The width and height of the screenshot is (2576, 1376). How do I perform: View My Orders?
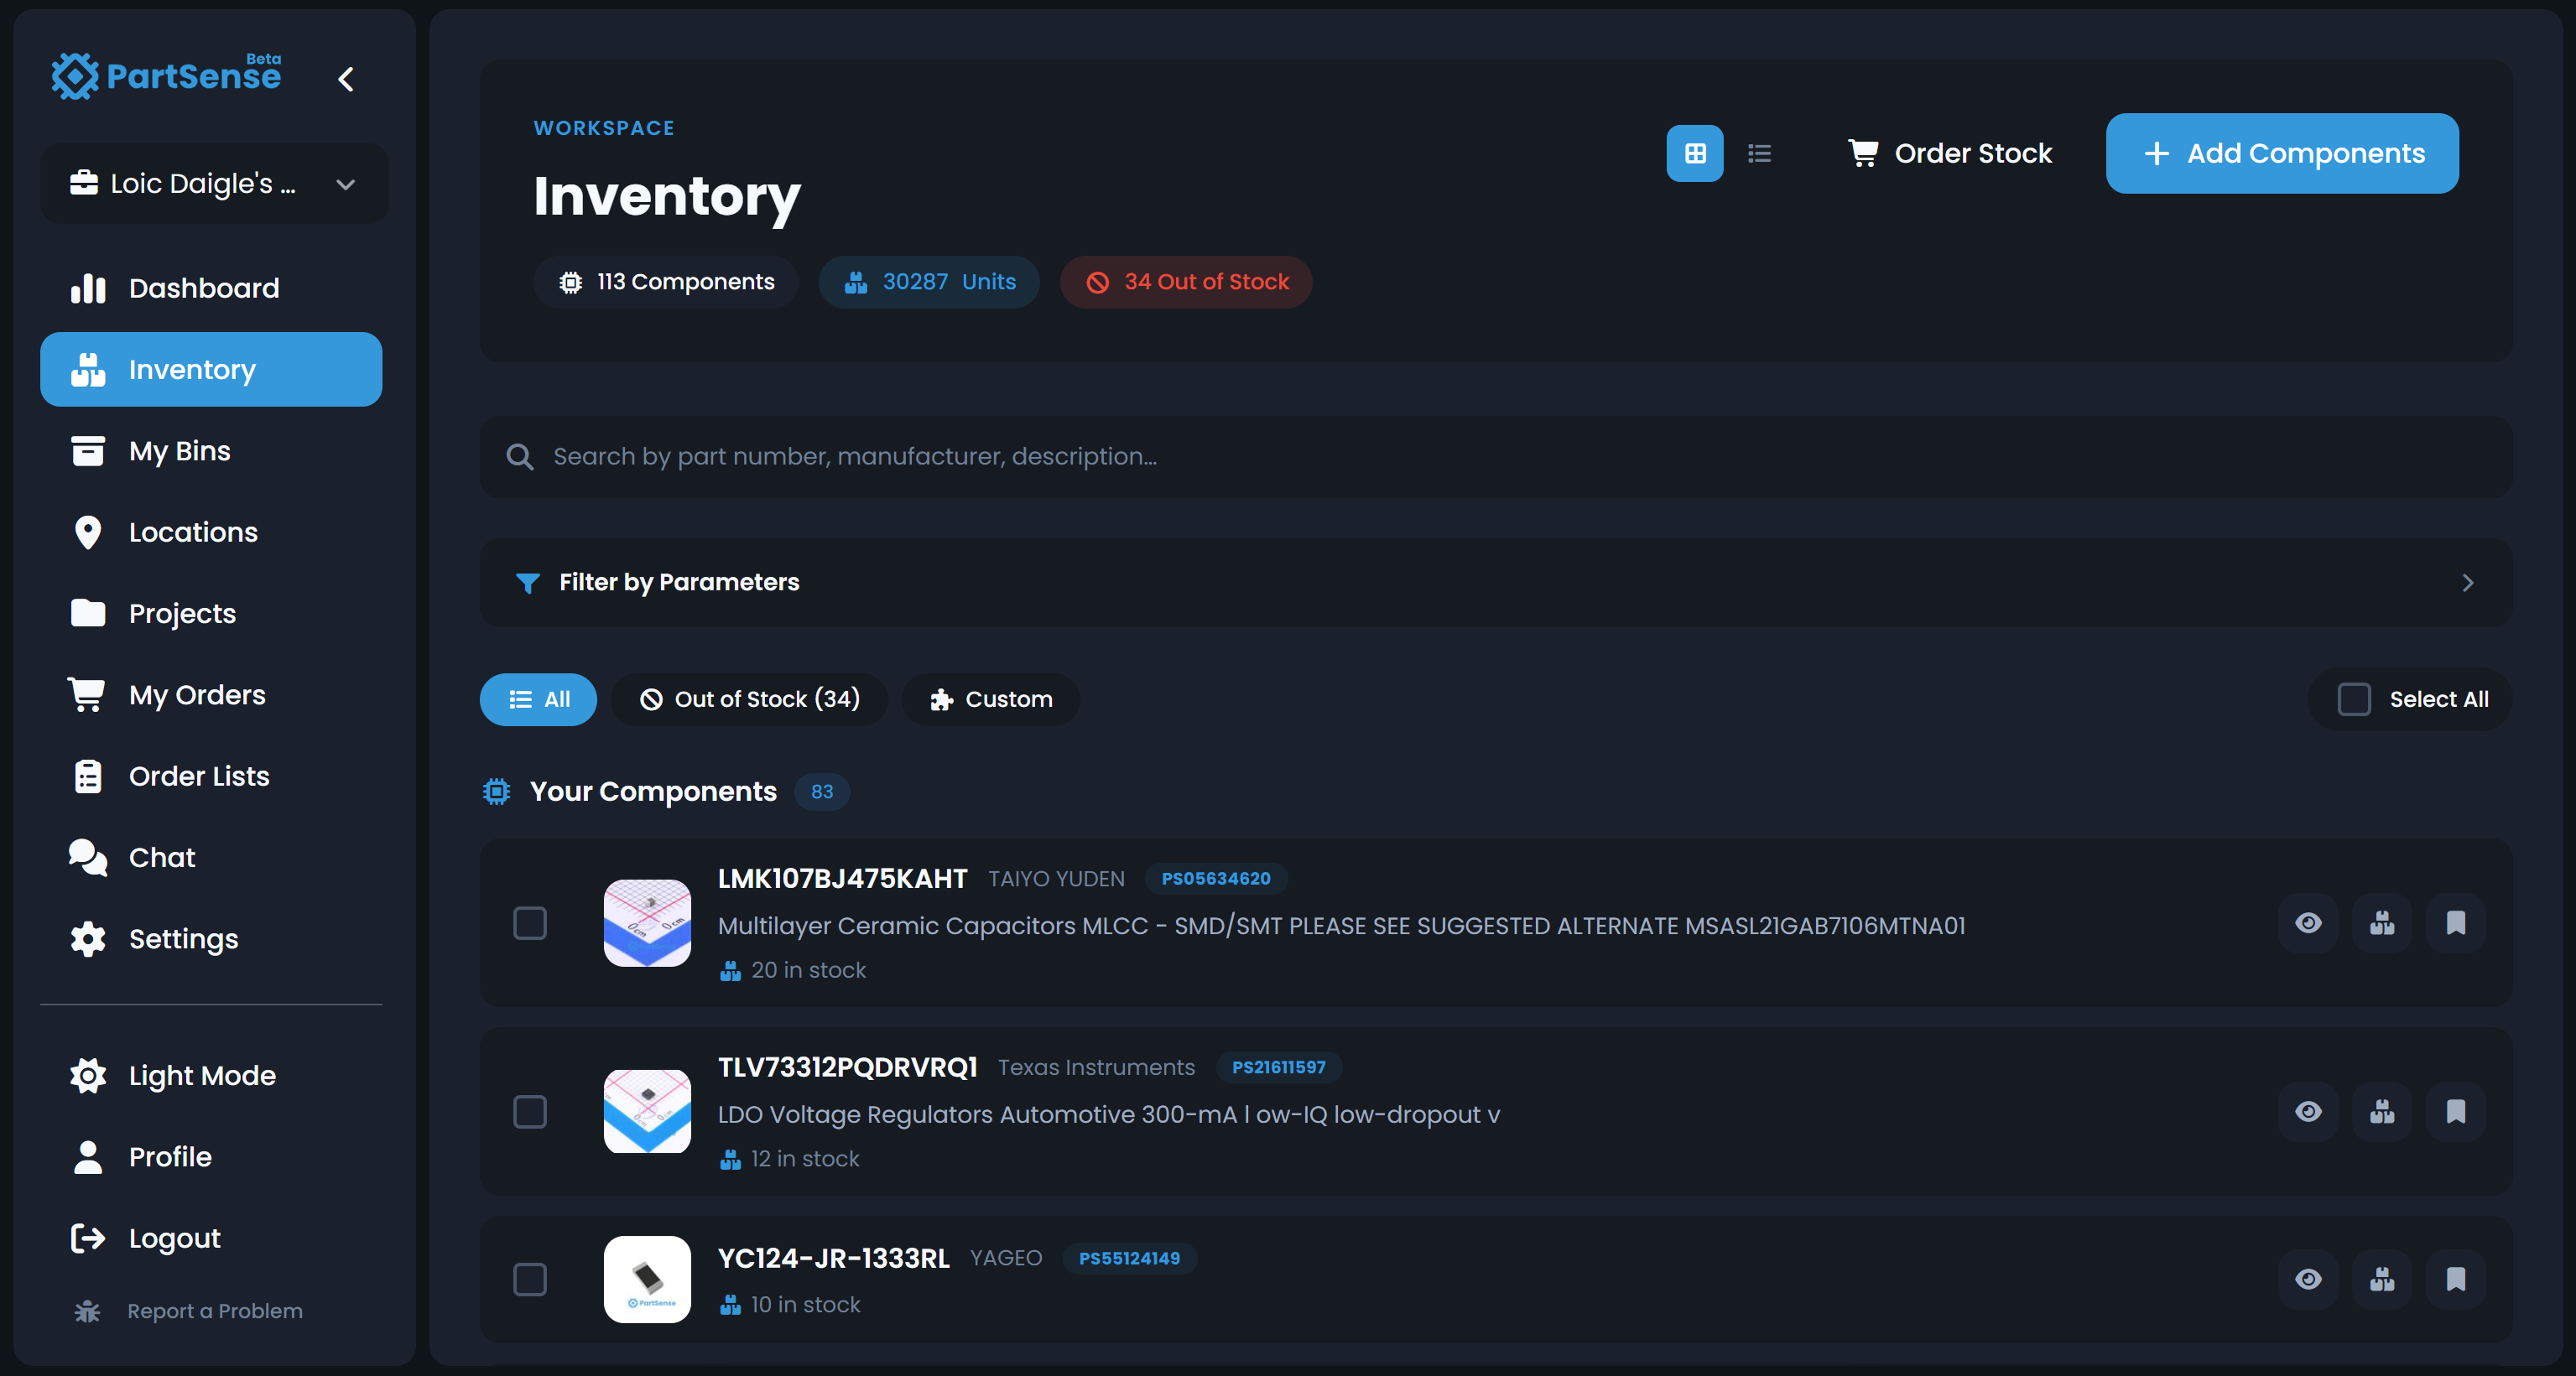(211, 694)
